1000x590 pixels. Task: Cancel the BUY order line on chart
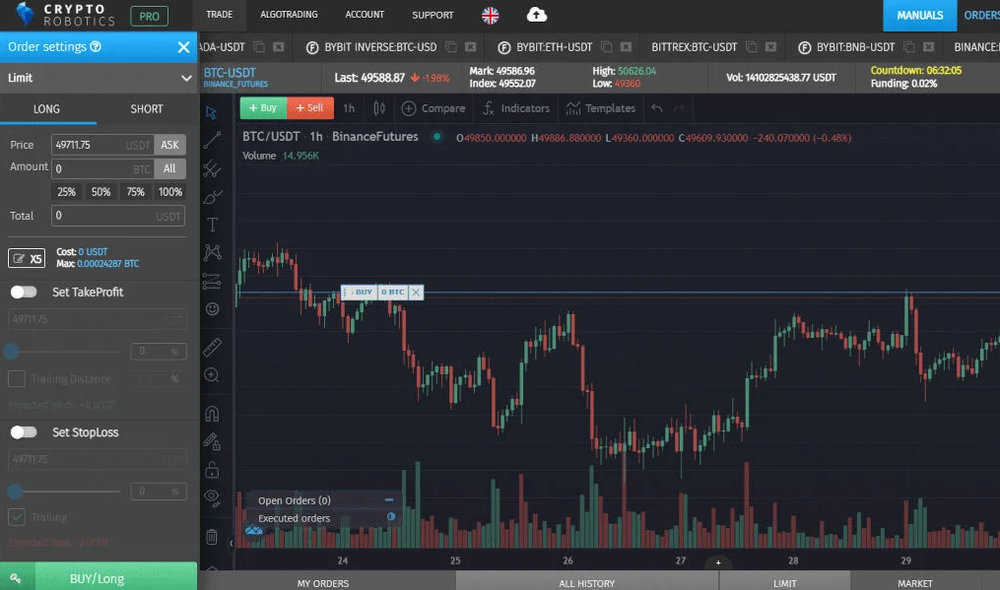(x=416, y=292)
